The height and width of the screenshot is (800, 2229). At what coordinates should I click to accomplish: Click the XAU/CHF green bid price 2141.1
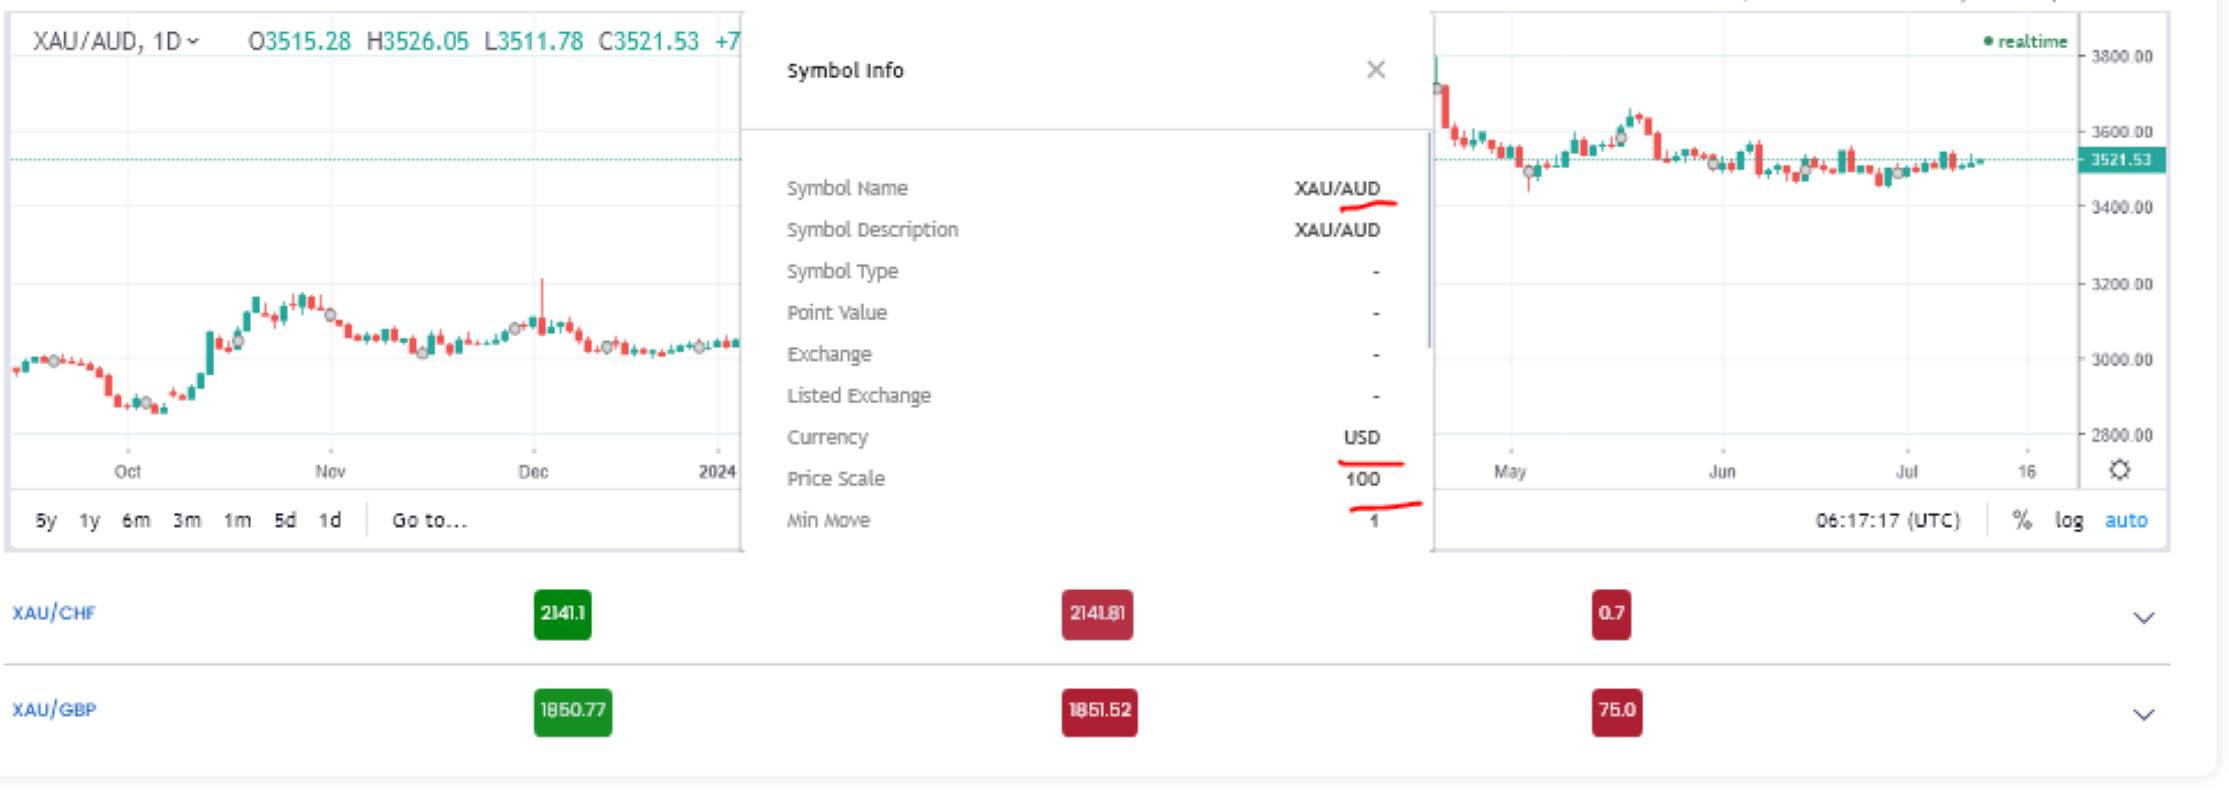pos(562,614)
